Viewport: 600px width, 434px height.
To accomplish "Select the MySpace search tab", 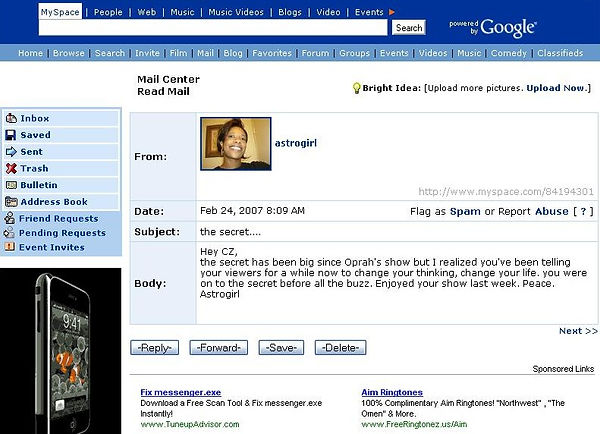I will click(60, 12).
